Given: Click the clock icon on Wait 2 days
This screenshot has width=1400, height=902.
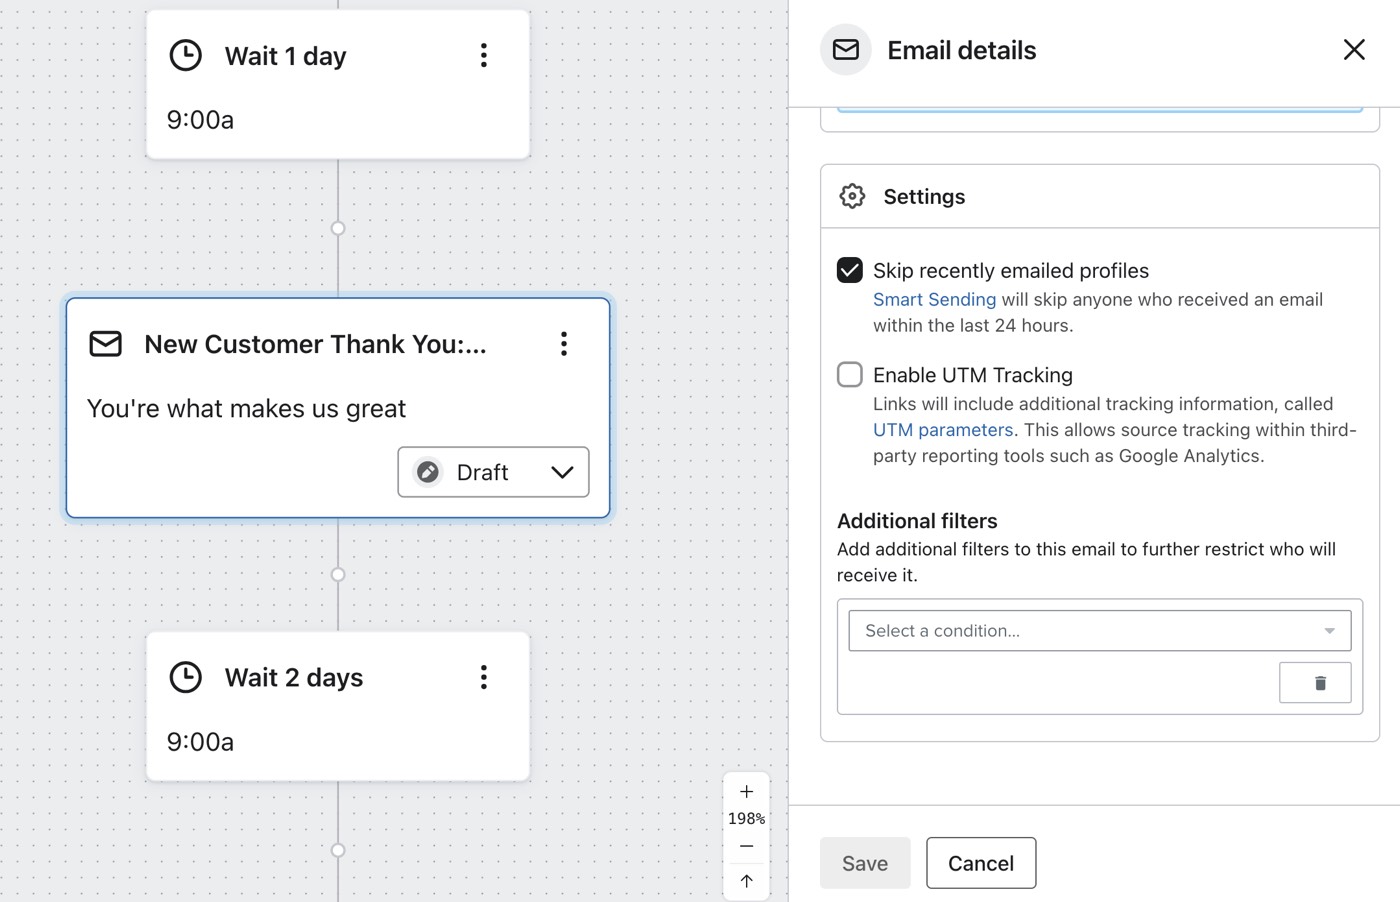Looking at the screenshot, I should [x=186, y=677].
